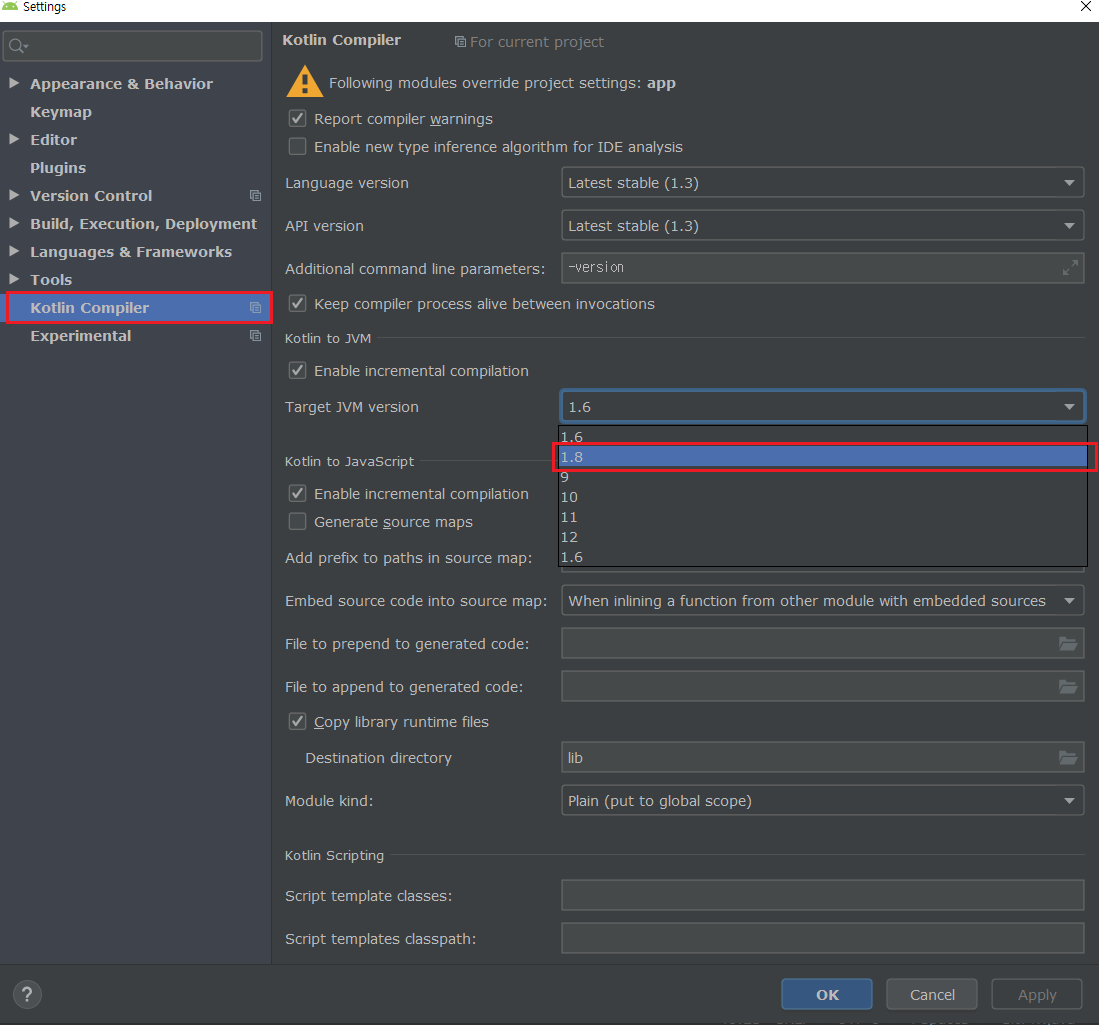Open the Language version dropdown
The height and width of the screenshot is (1025, 1099).
coord(822,183)
